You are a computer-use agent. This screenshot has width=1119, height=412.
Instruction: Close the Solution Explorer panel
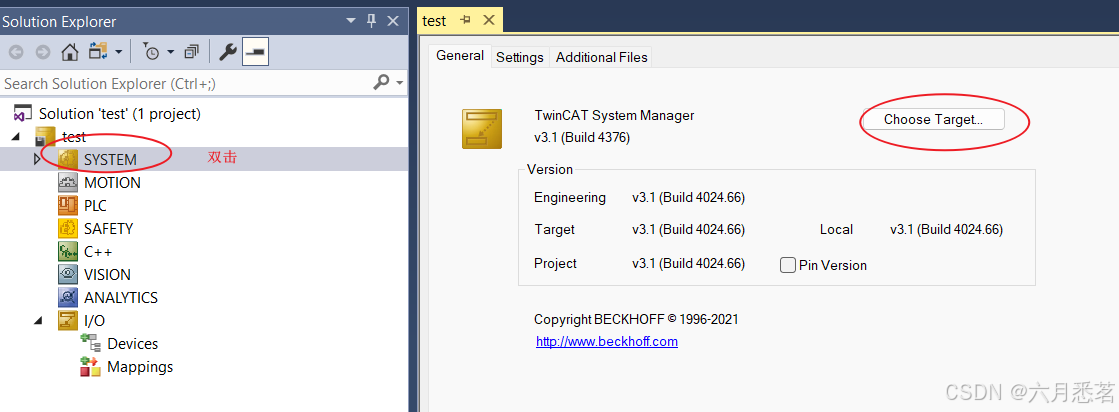point(393,21)
